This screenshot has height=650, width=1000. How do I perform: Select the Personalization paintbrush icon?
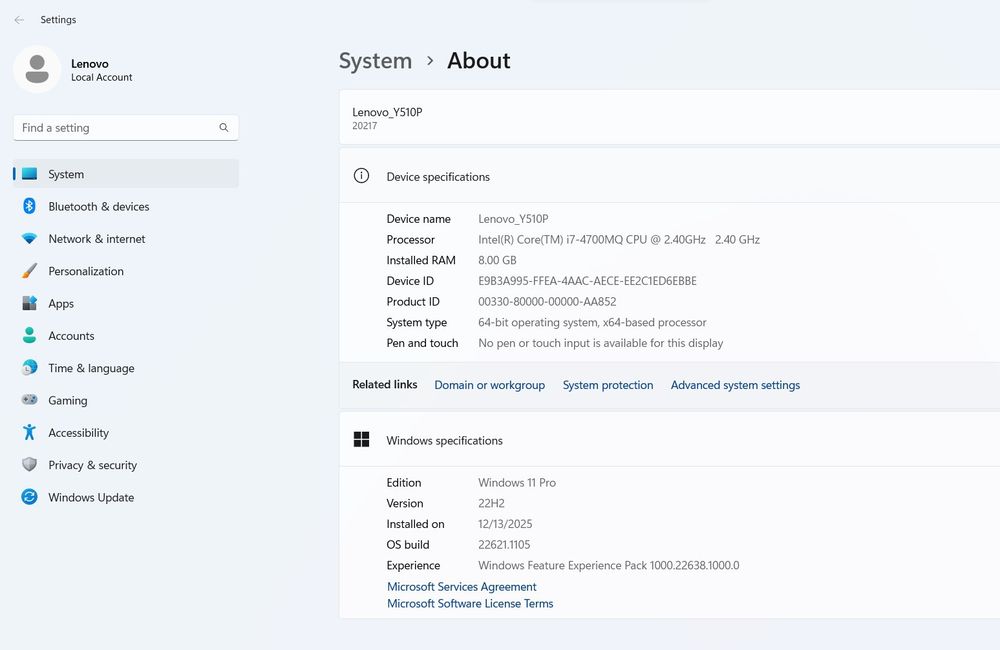[30, 271]
